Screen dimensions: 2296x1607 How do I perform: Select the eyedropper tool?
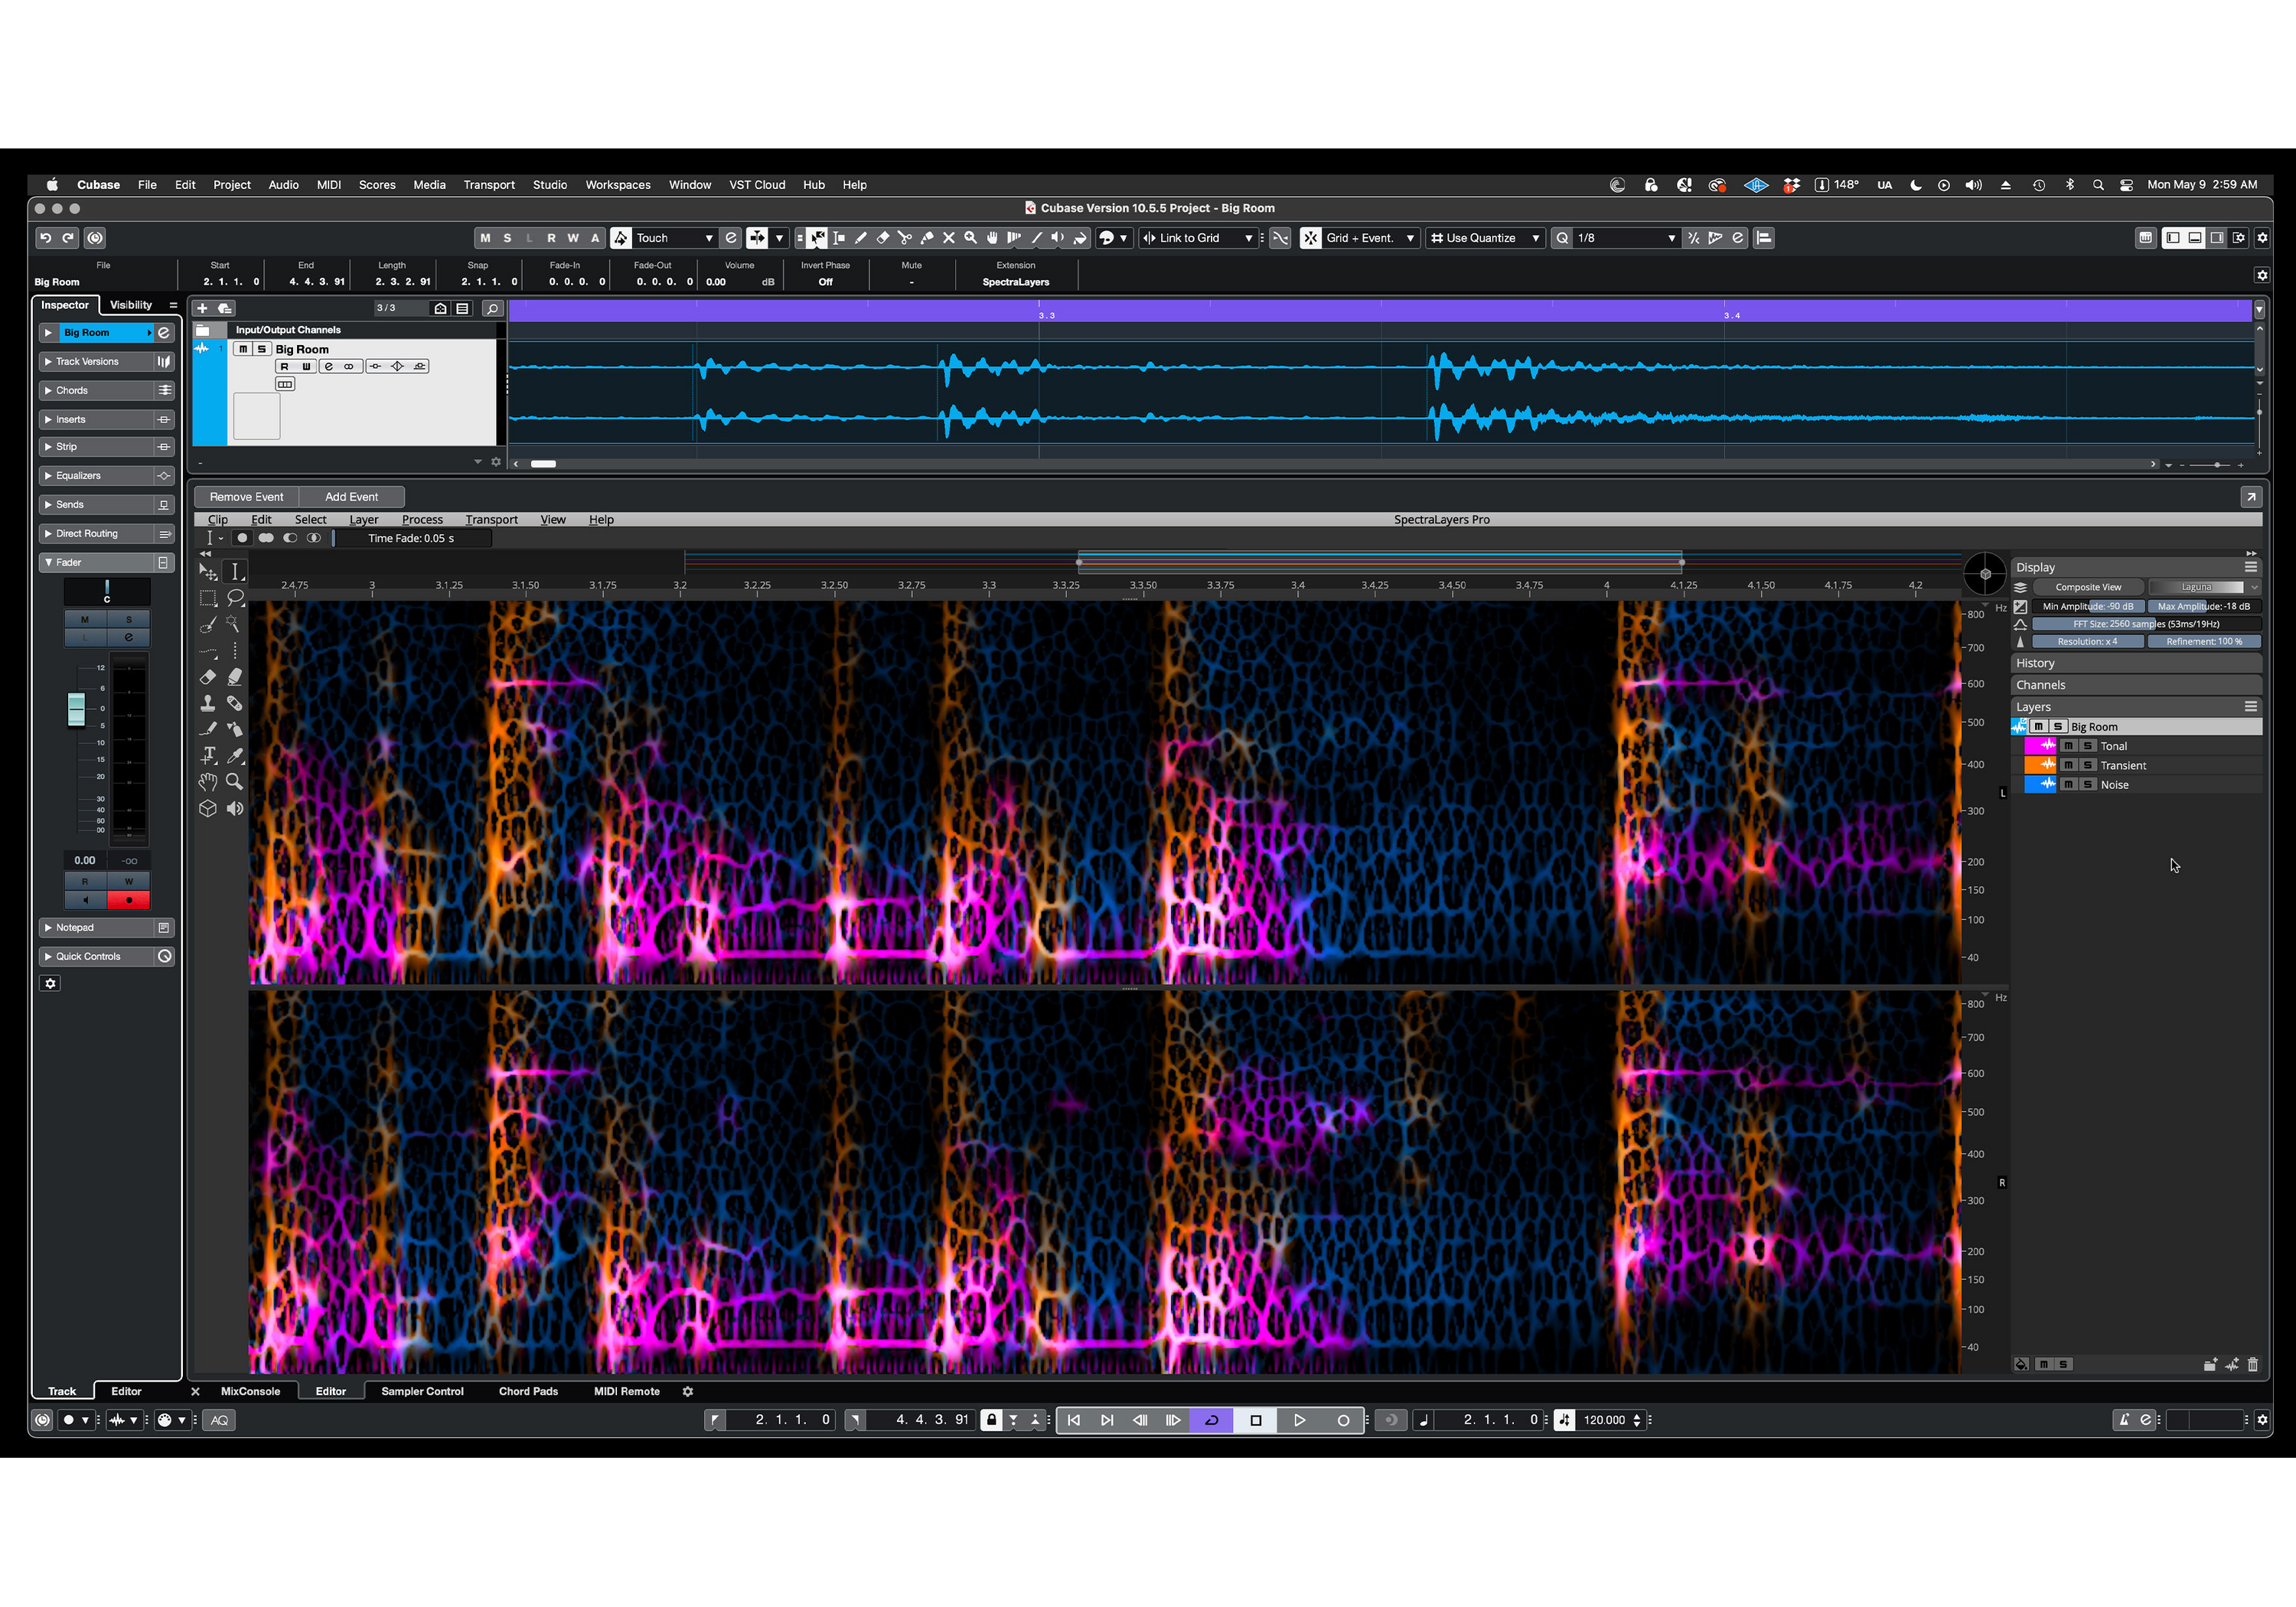[x=234, y=755]
